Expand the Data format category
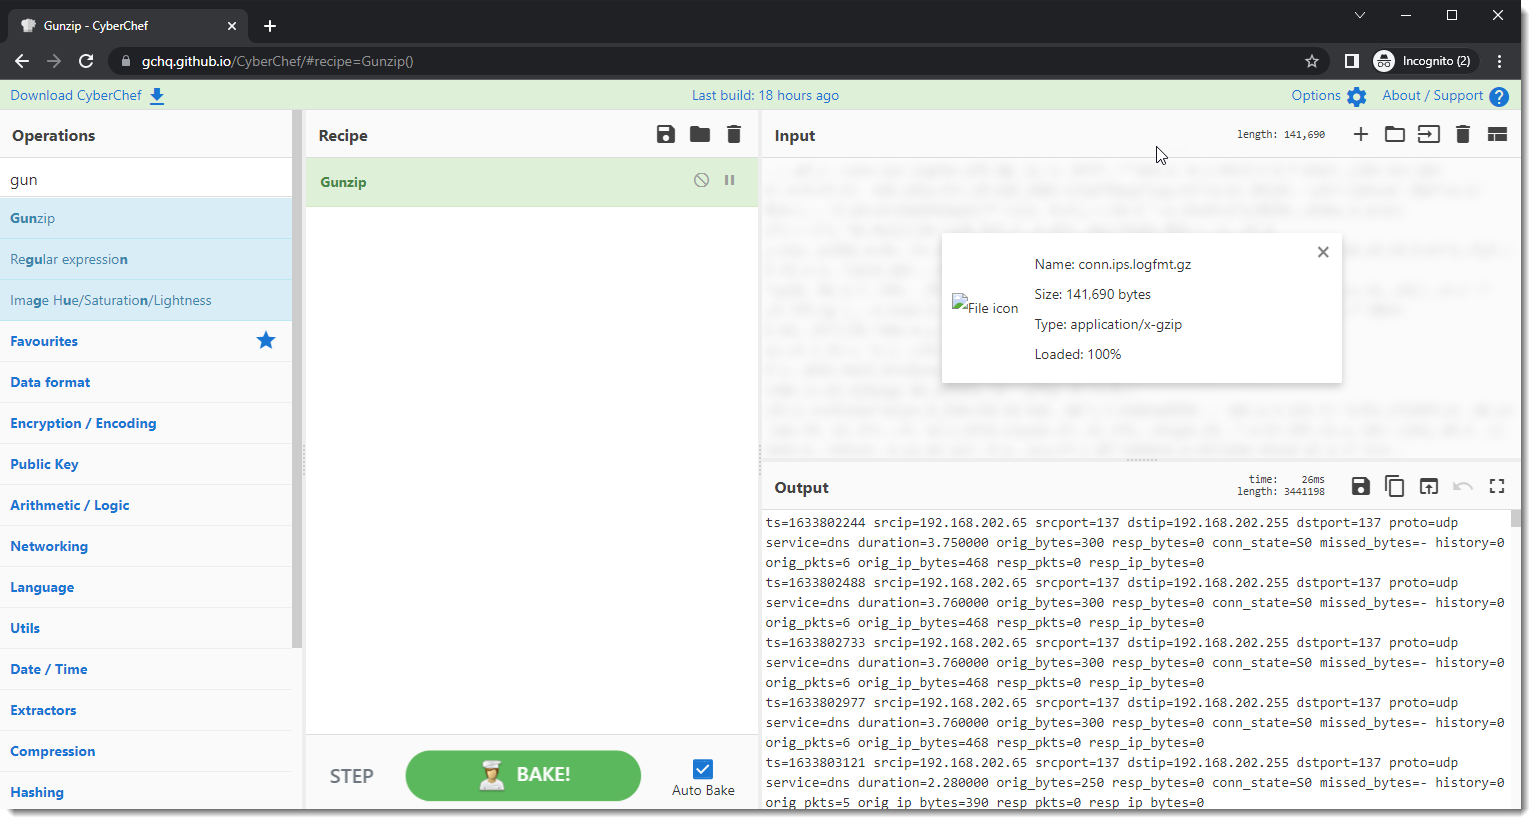1536x824 pixels. coord(50,382)
